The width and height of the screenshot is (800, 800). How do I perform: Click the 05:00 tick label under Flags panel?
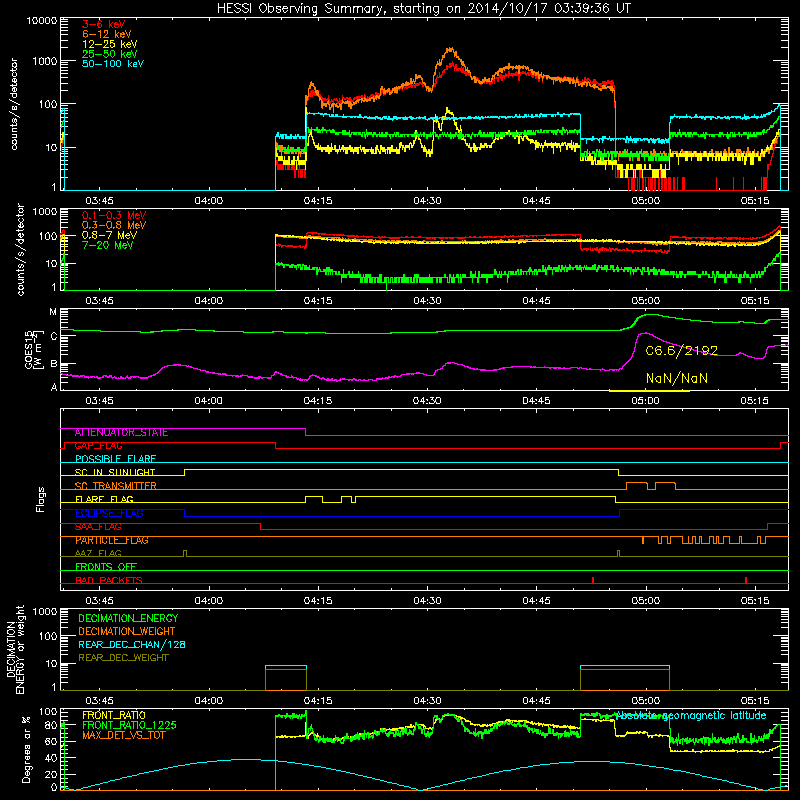[x=645, y=601]
